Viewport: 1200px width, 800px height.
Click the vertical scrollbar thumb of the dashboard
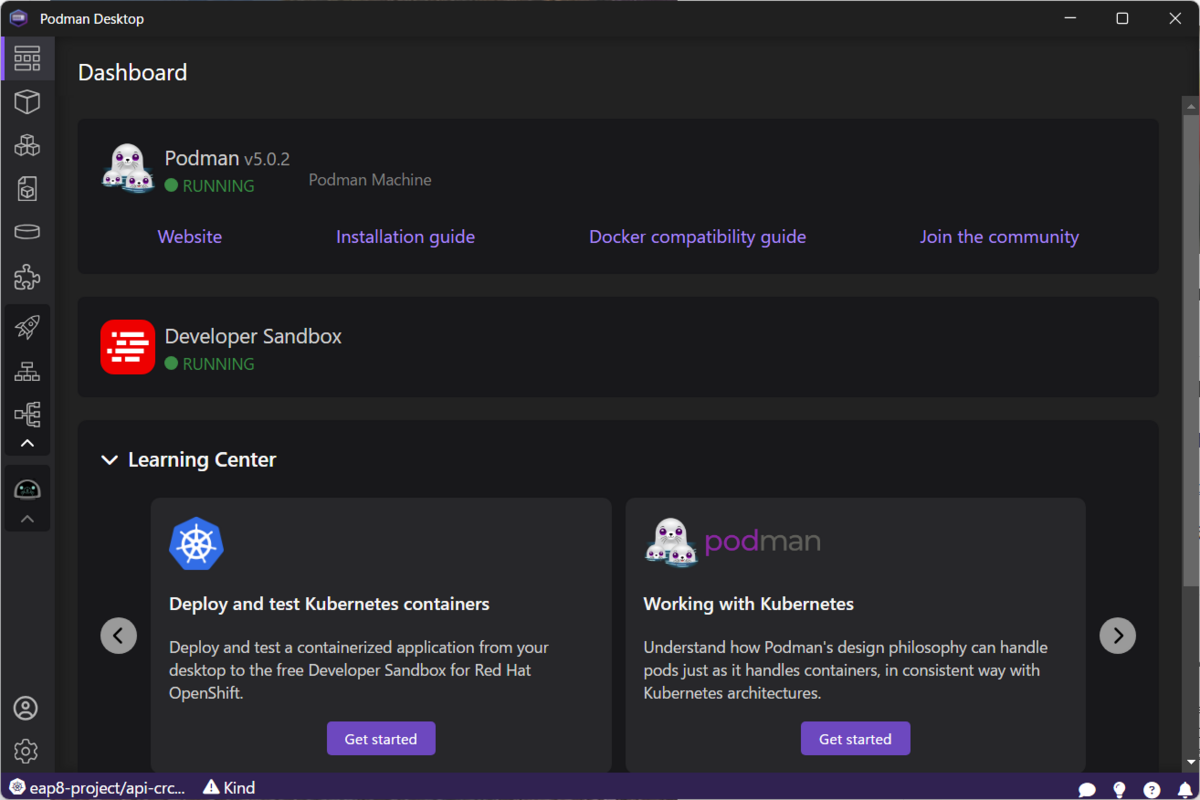pyautogui.click(x=1190, y=350)
